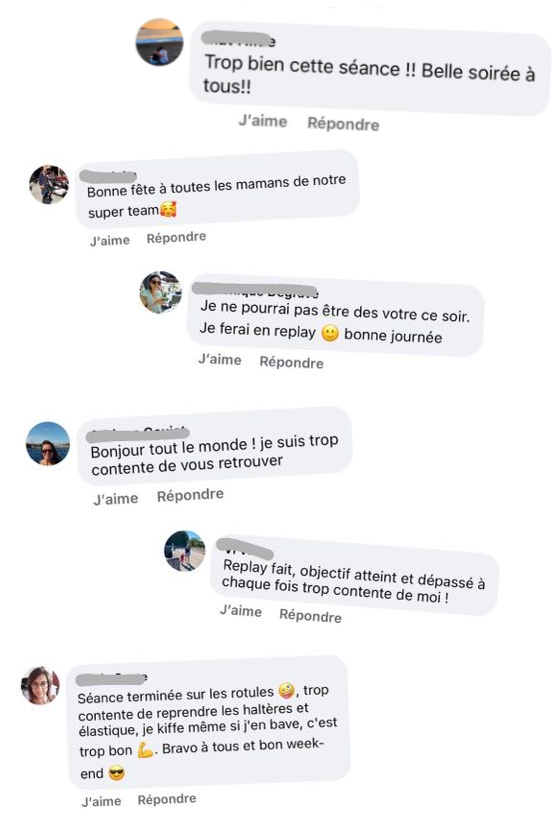Click Répondre under "Replay fait, objectif atteint" comment
The height and width of the screenshot is (825, 560).
310,615
